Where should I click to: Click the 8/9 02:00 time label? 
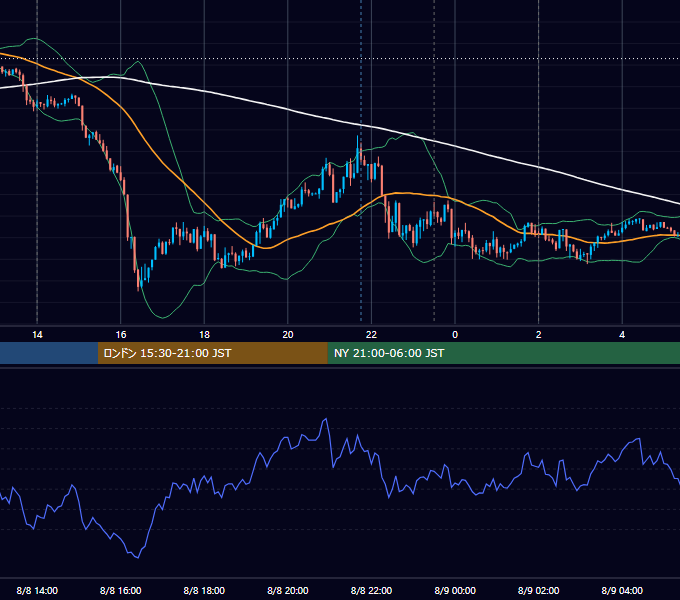tap(539, 590)
